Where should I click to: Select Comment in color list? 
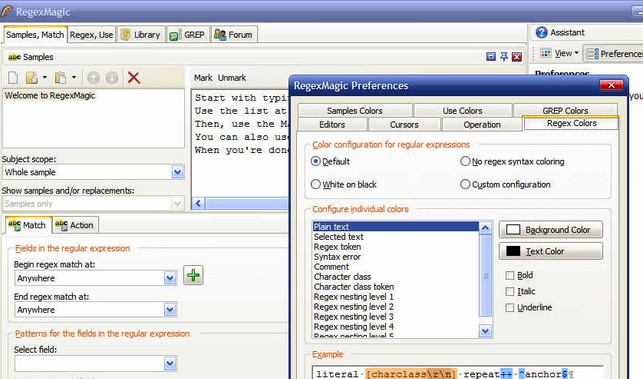pyautogui.click(x=395, y=267)
